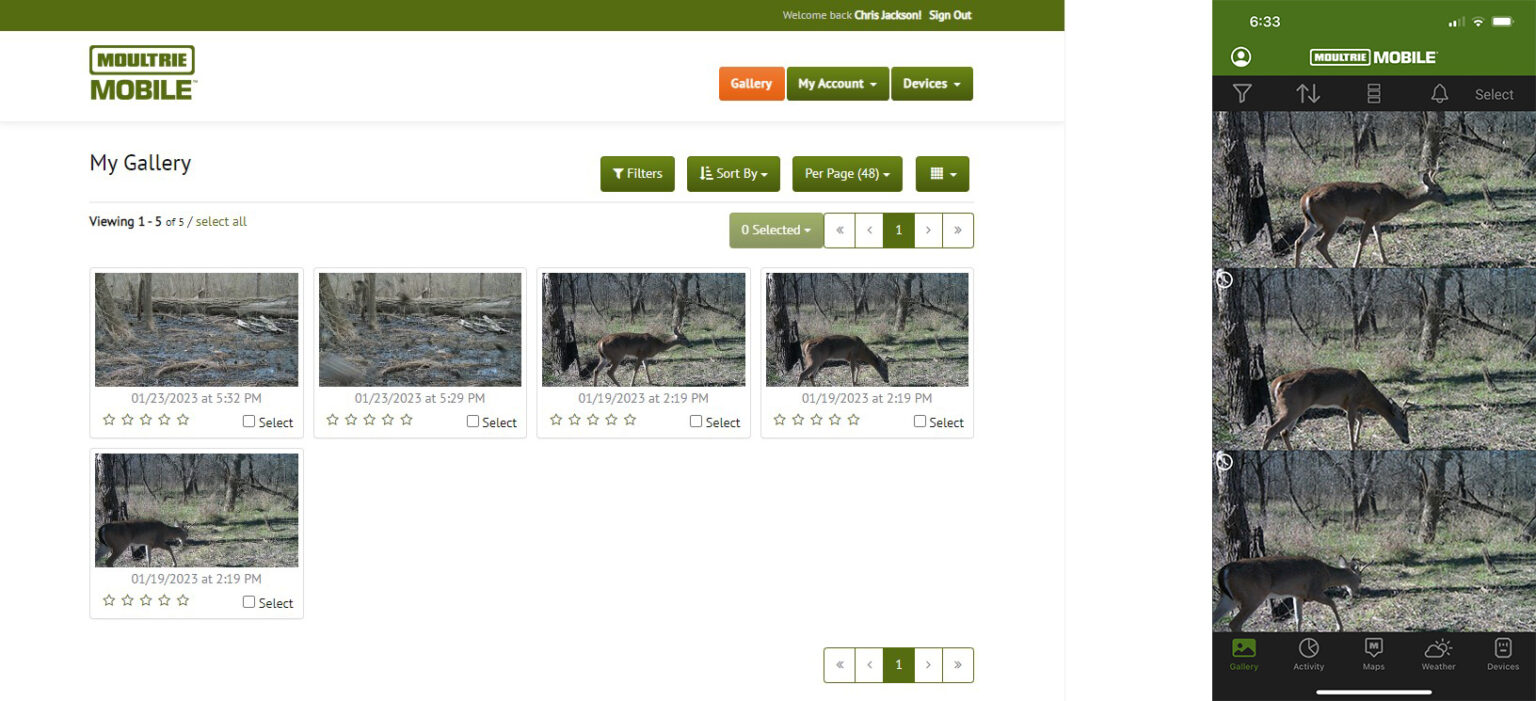Open Maps from the bottom navigation

point(1373,654)
